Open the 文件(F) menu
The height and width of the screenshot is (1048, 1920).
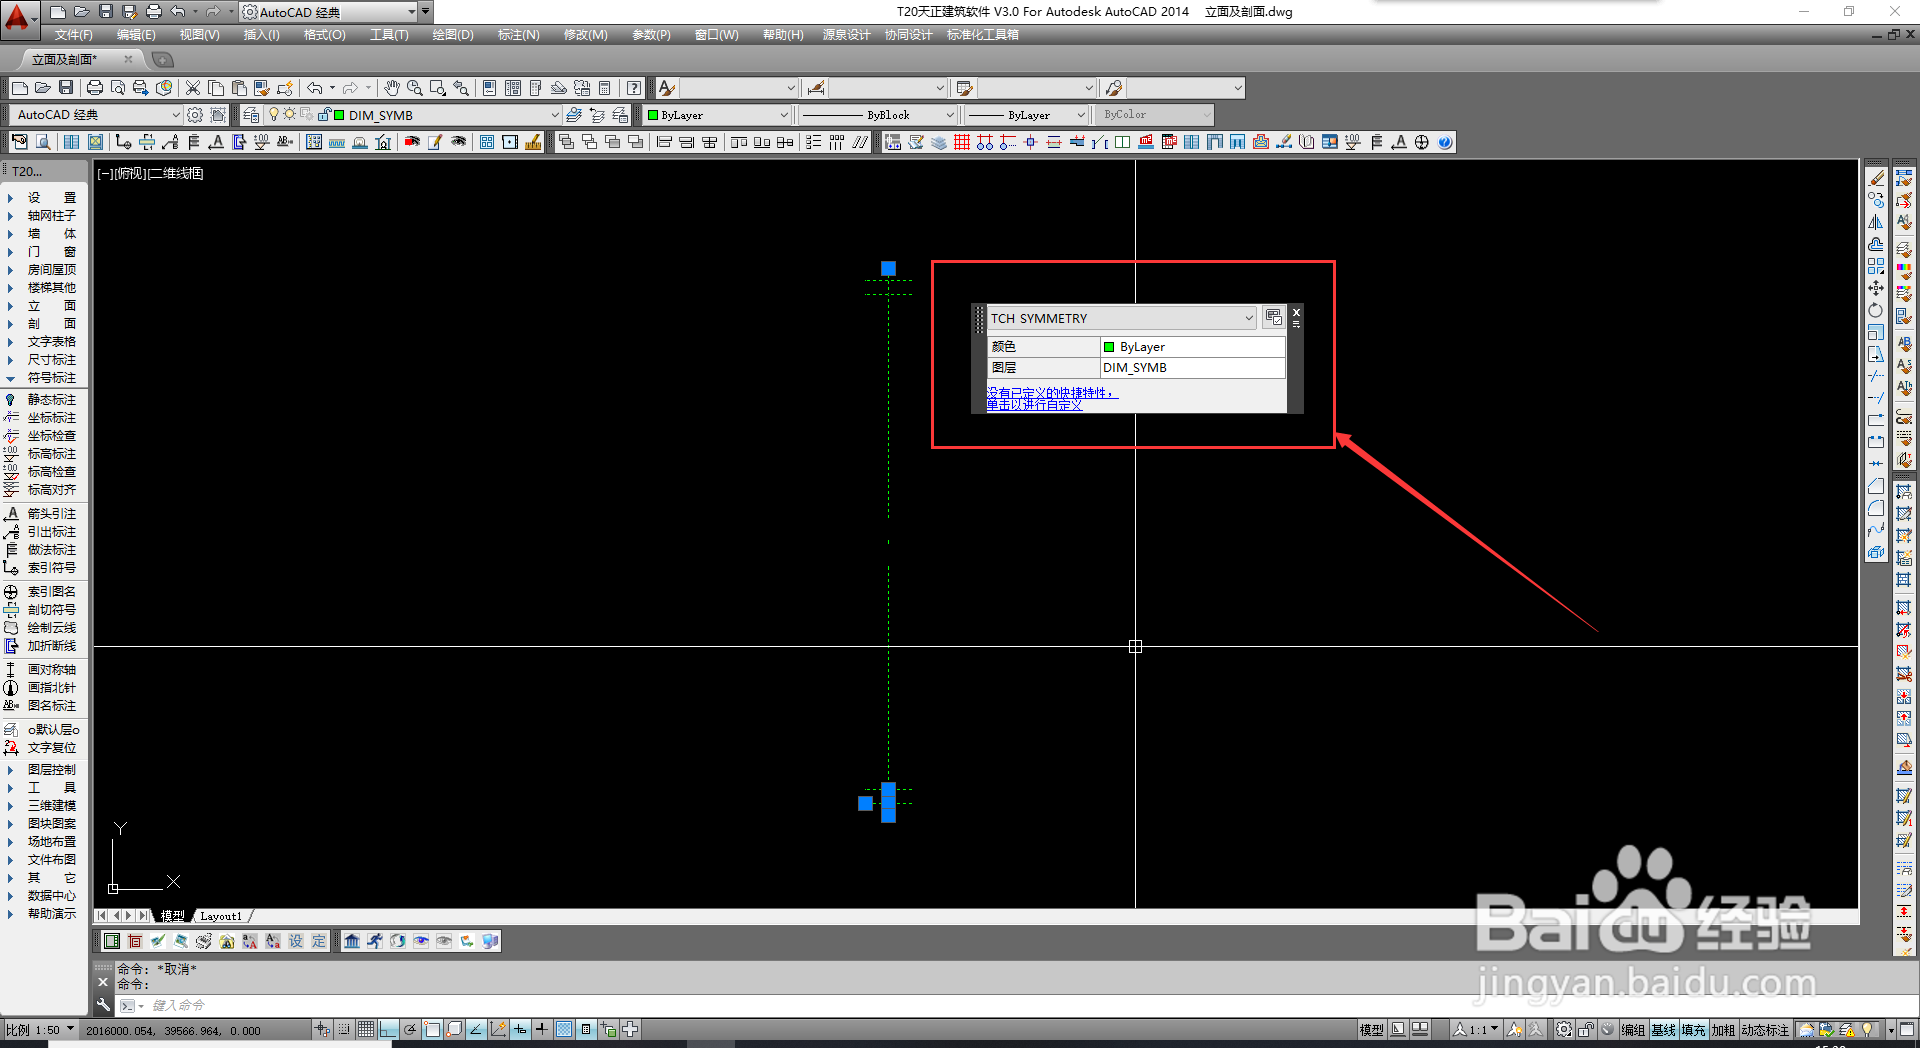(73, 35)
